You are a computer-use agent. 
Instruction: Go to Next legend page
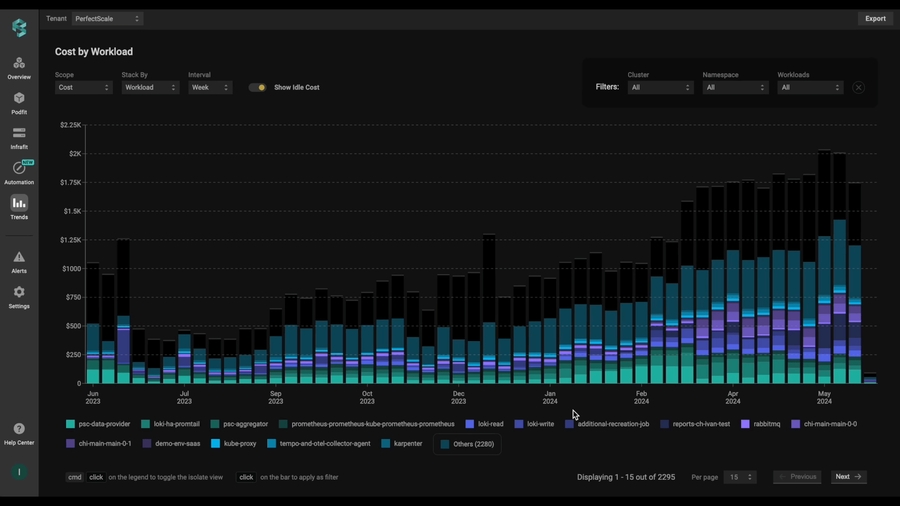coord(848,477)
